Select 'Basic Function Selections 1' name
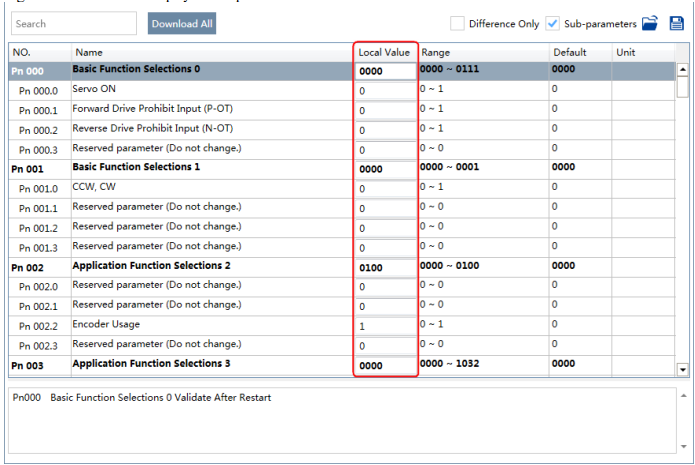The image size is (695, 465). (x=136, y=167)
